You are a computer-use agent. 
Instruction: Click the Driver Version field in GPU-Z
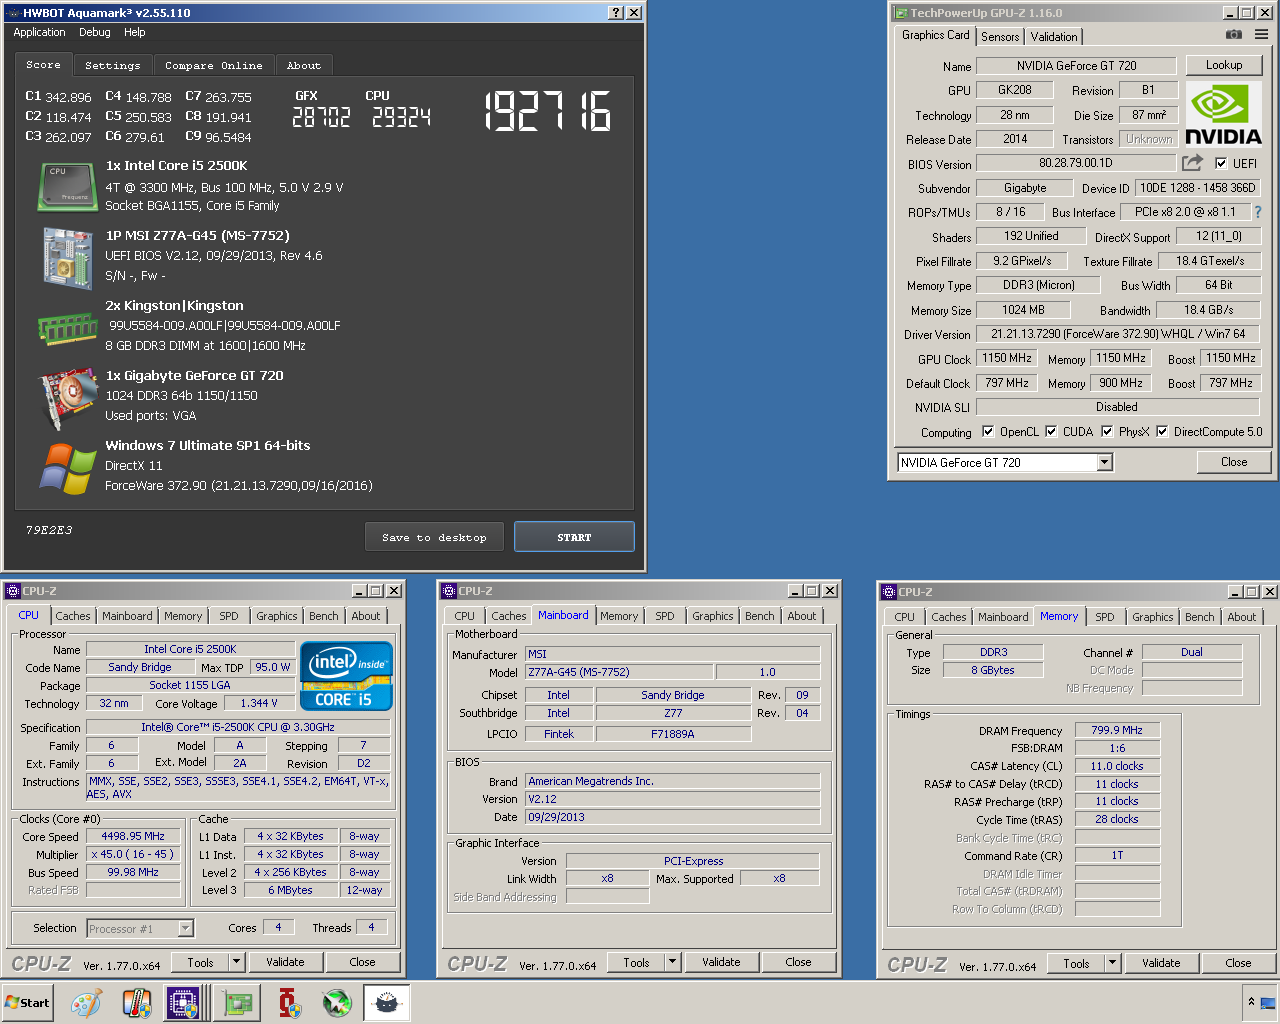pos(1118,334)
